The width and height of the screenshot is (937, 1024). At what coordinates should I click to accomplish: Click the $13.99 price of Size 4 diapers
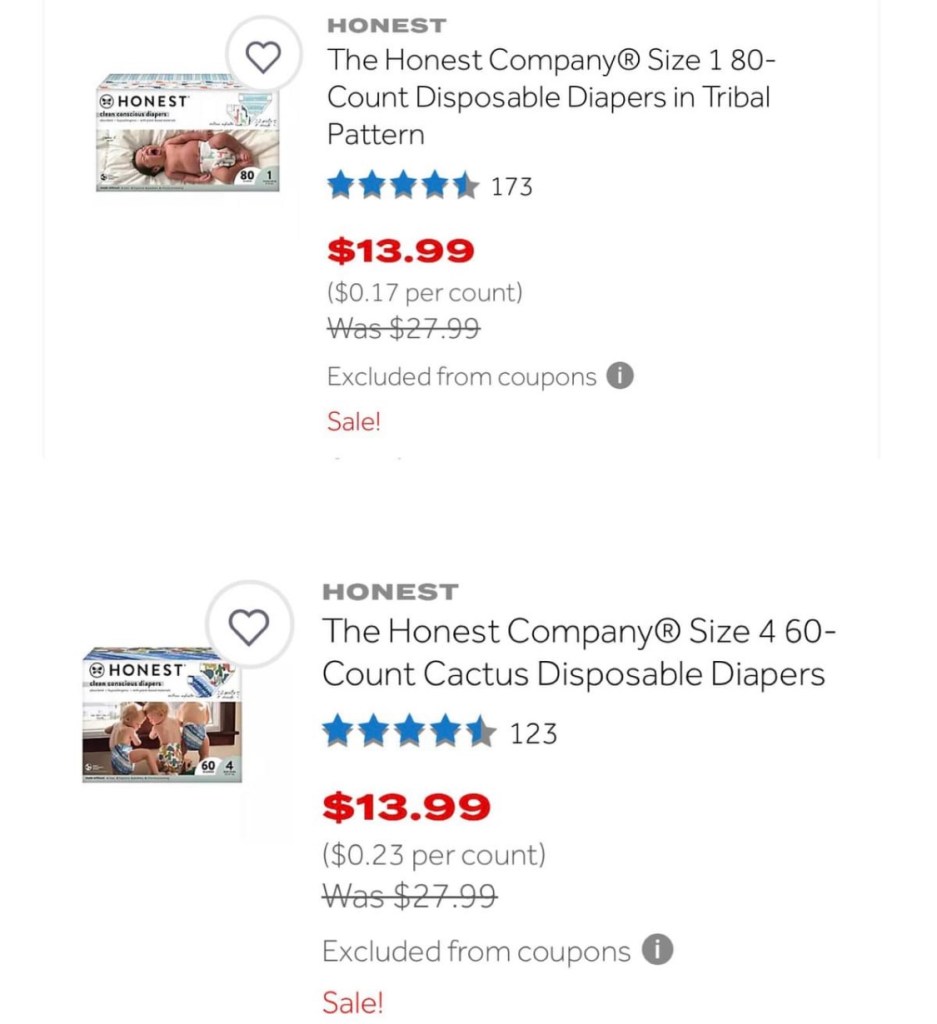coord(406,806)
